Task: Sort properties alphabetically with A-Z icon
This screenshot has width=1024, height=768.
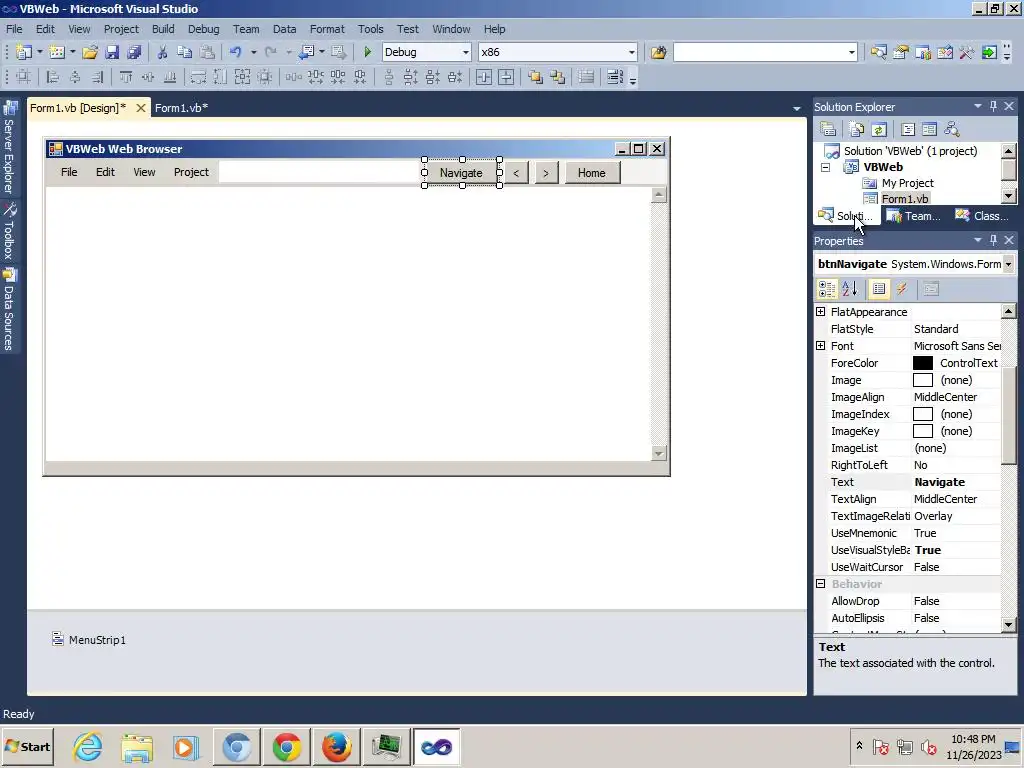Action: [849, 289]
